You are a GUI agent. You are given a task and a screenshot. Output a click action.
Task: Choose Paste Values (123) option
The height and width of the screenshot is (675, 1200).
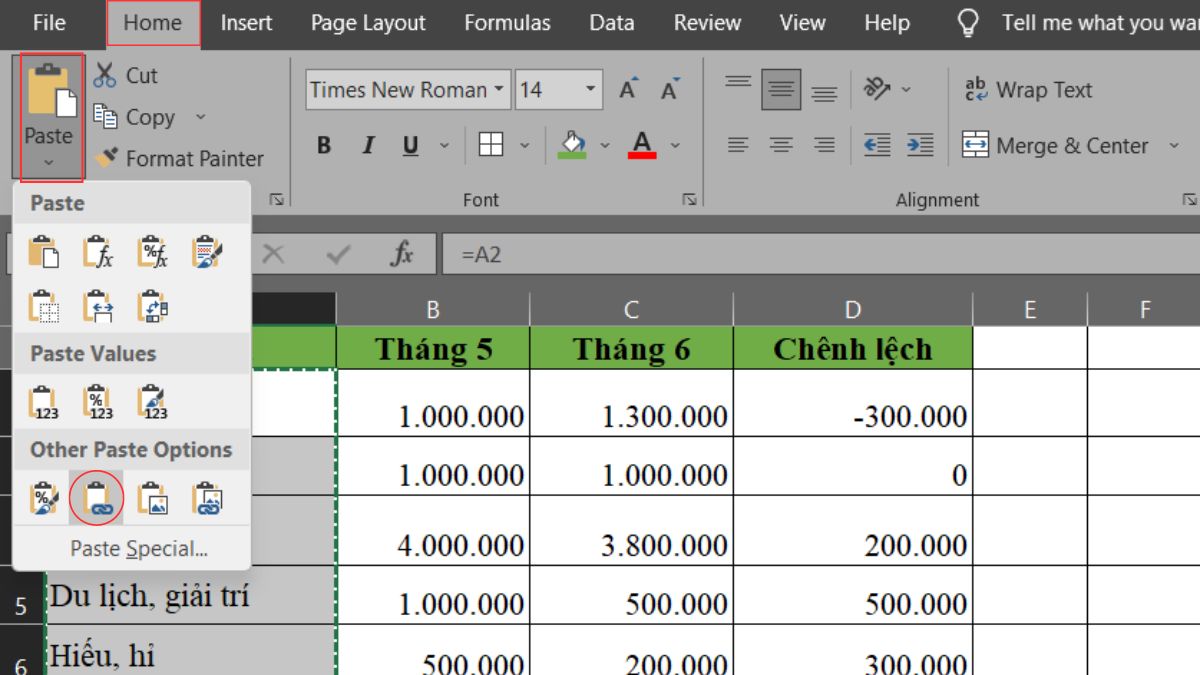pyautogui.click(x=43, y=398)
